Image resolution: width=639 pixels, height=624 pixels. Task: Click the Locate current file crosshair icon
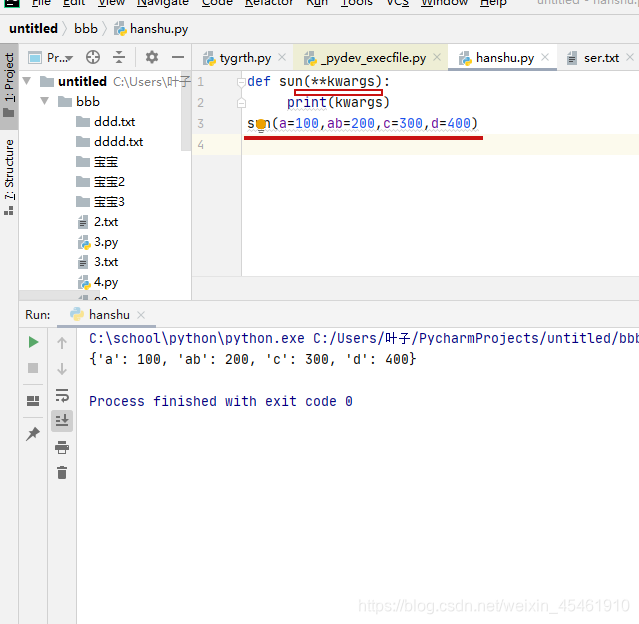[x=93, y=57]
